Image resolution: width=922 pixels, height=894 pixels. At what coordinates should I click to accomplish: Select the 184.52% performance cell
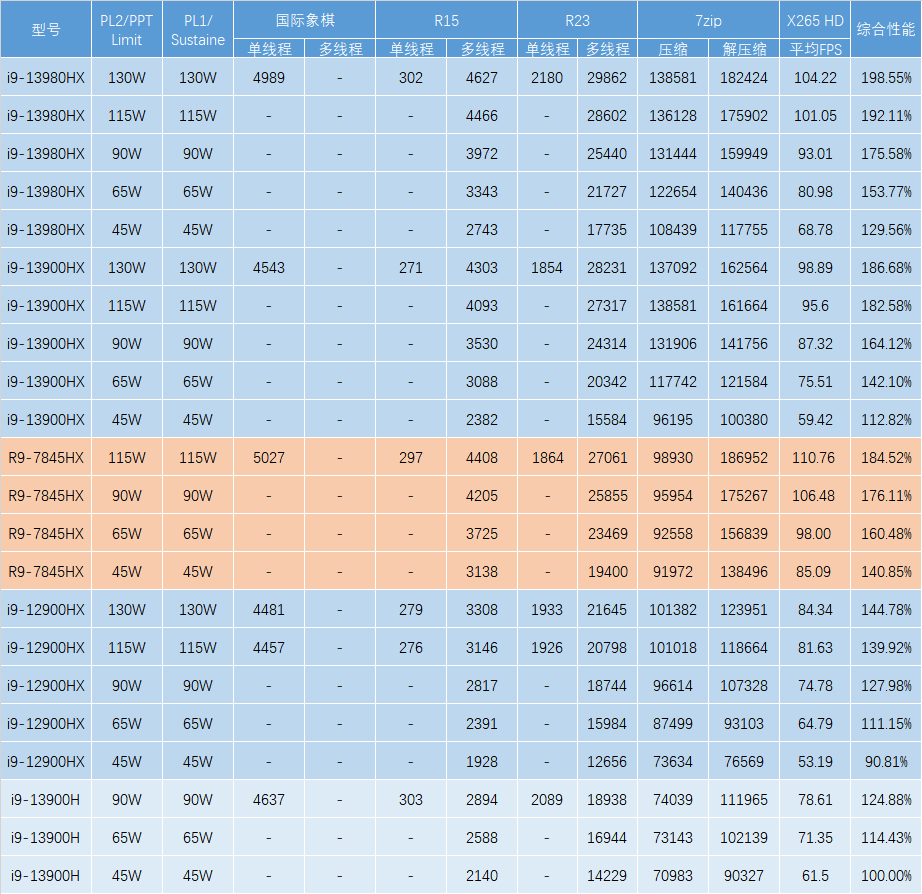coord(886,457)
